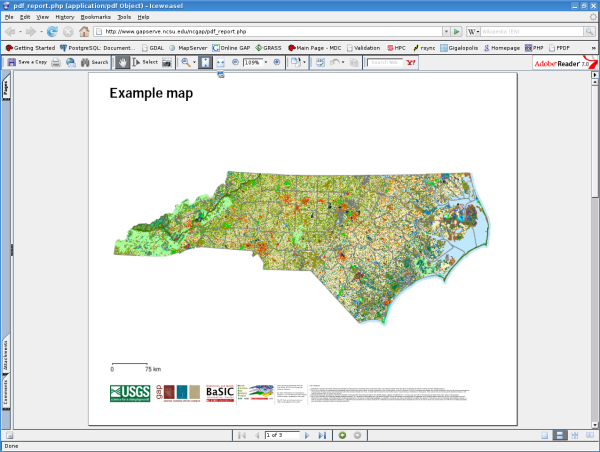Image resolution: width=600 pixels, height=452 pixels.
Task: Activate the text Select tool
Action: click(145, 62)
